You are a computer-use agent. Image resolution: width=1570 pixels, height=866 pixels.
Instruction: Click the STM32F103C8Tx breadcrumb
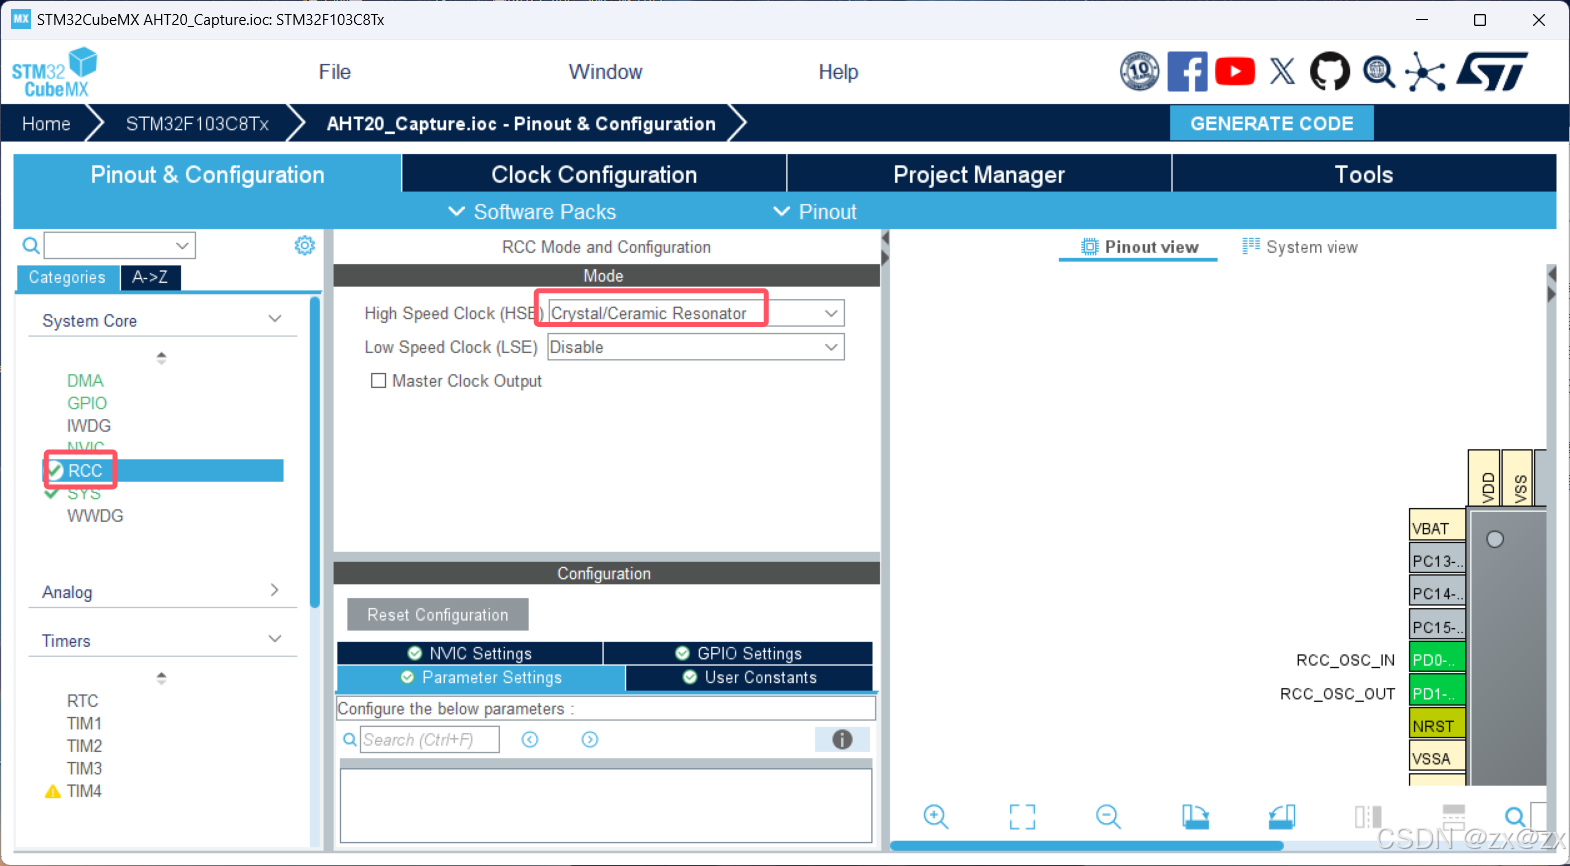point(197,123)
